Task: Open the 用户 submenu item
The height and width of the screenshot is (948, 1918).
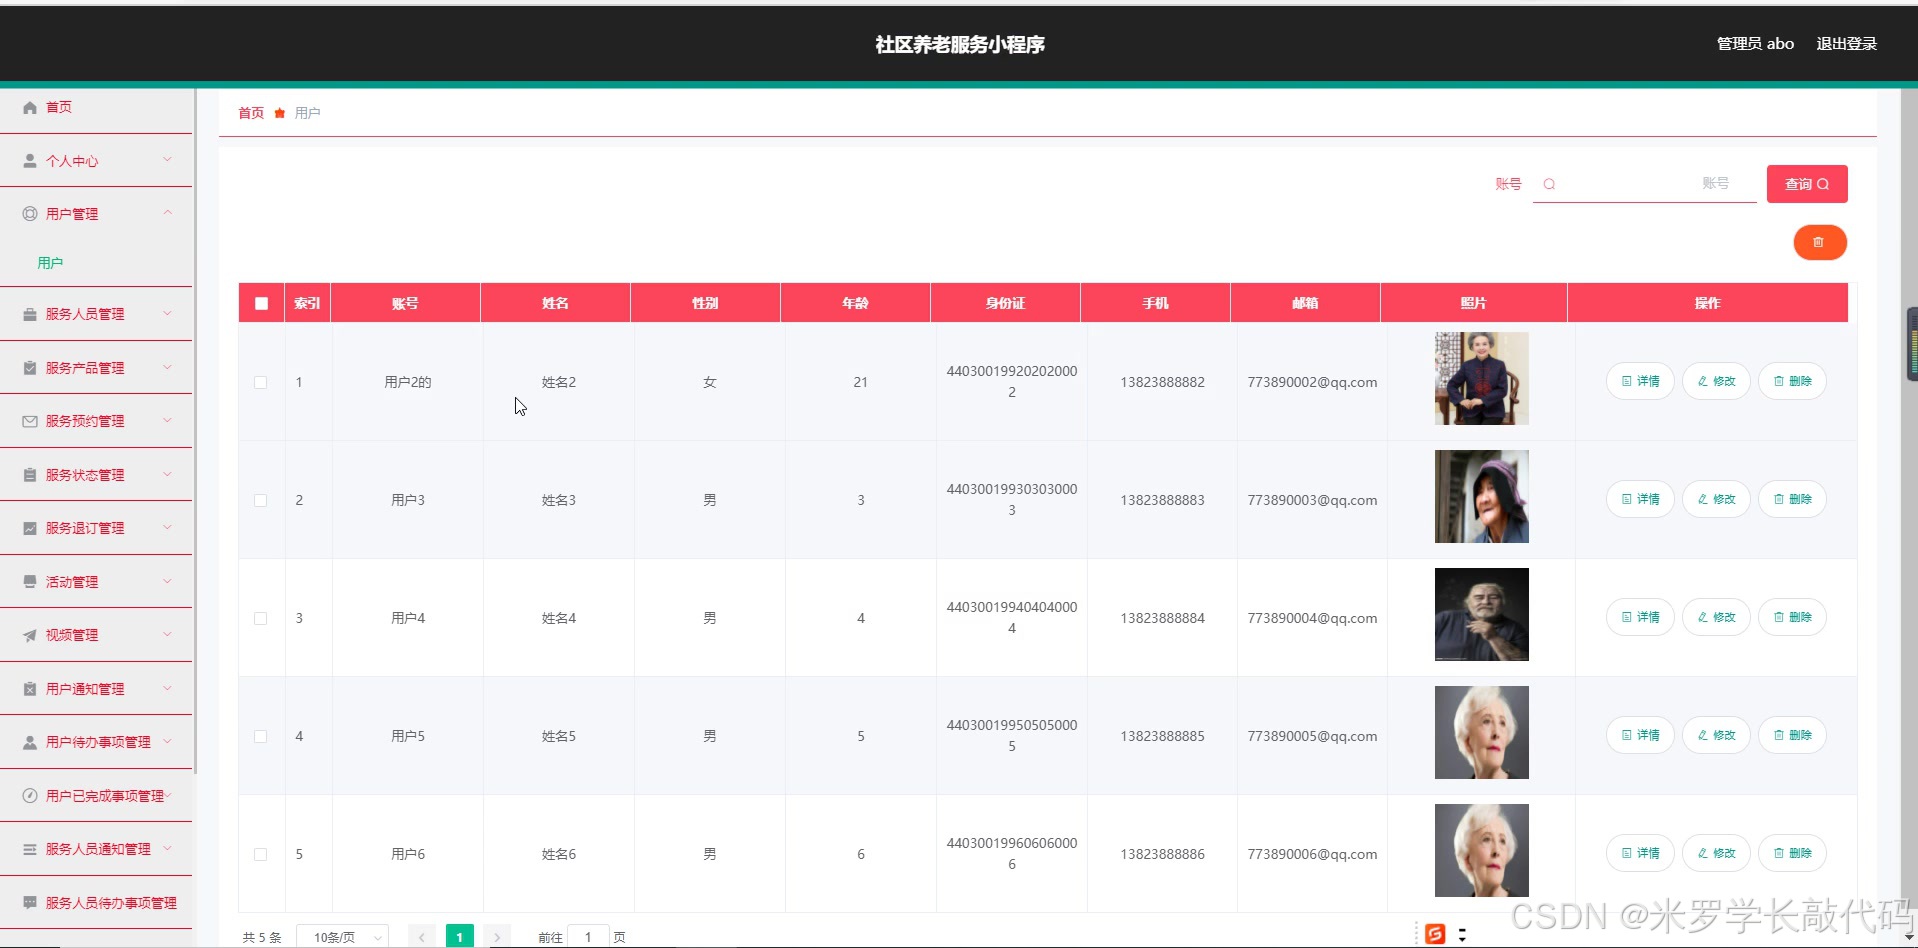Action: click(50, 263)
